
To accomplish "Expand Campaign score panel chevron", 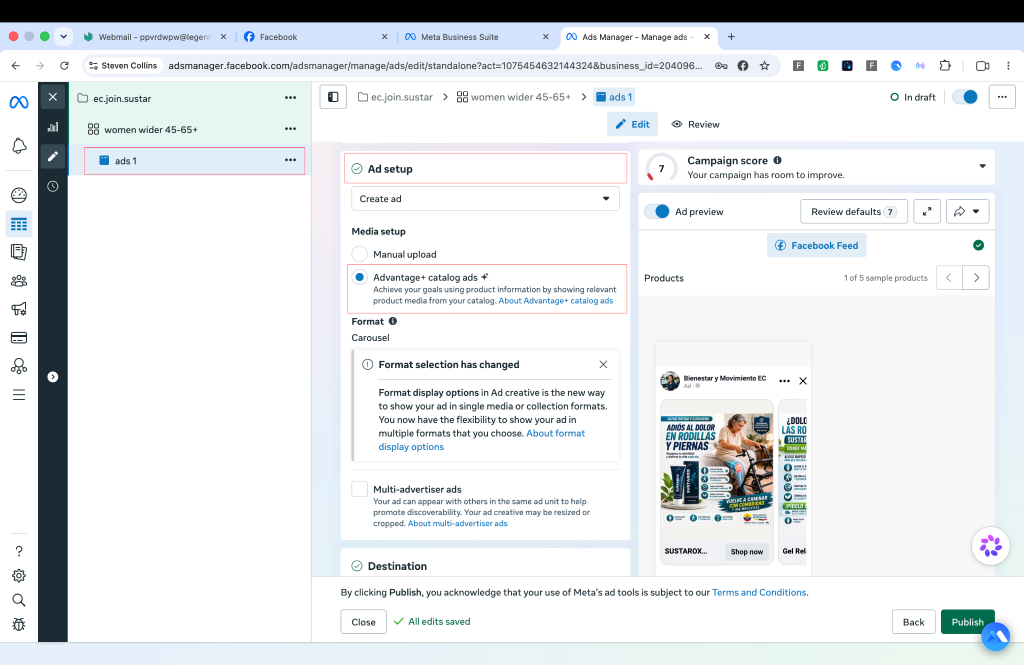I will (982, 167).
